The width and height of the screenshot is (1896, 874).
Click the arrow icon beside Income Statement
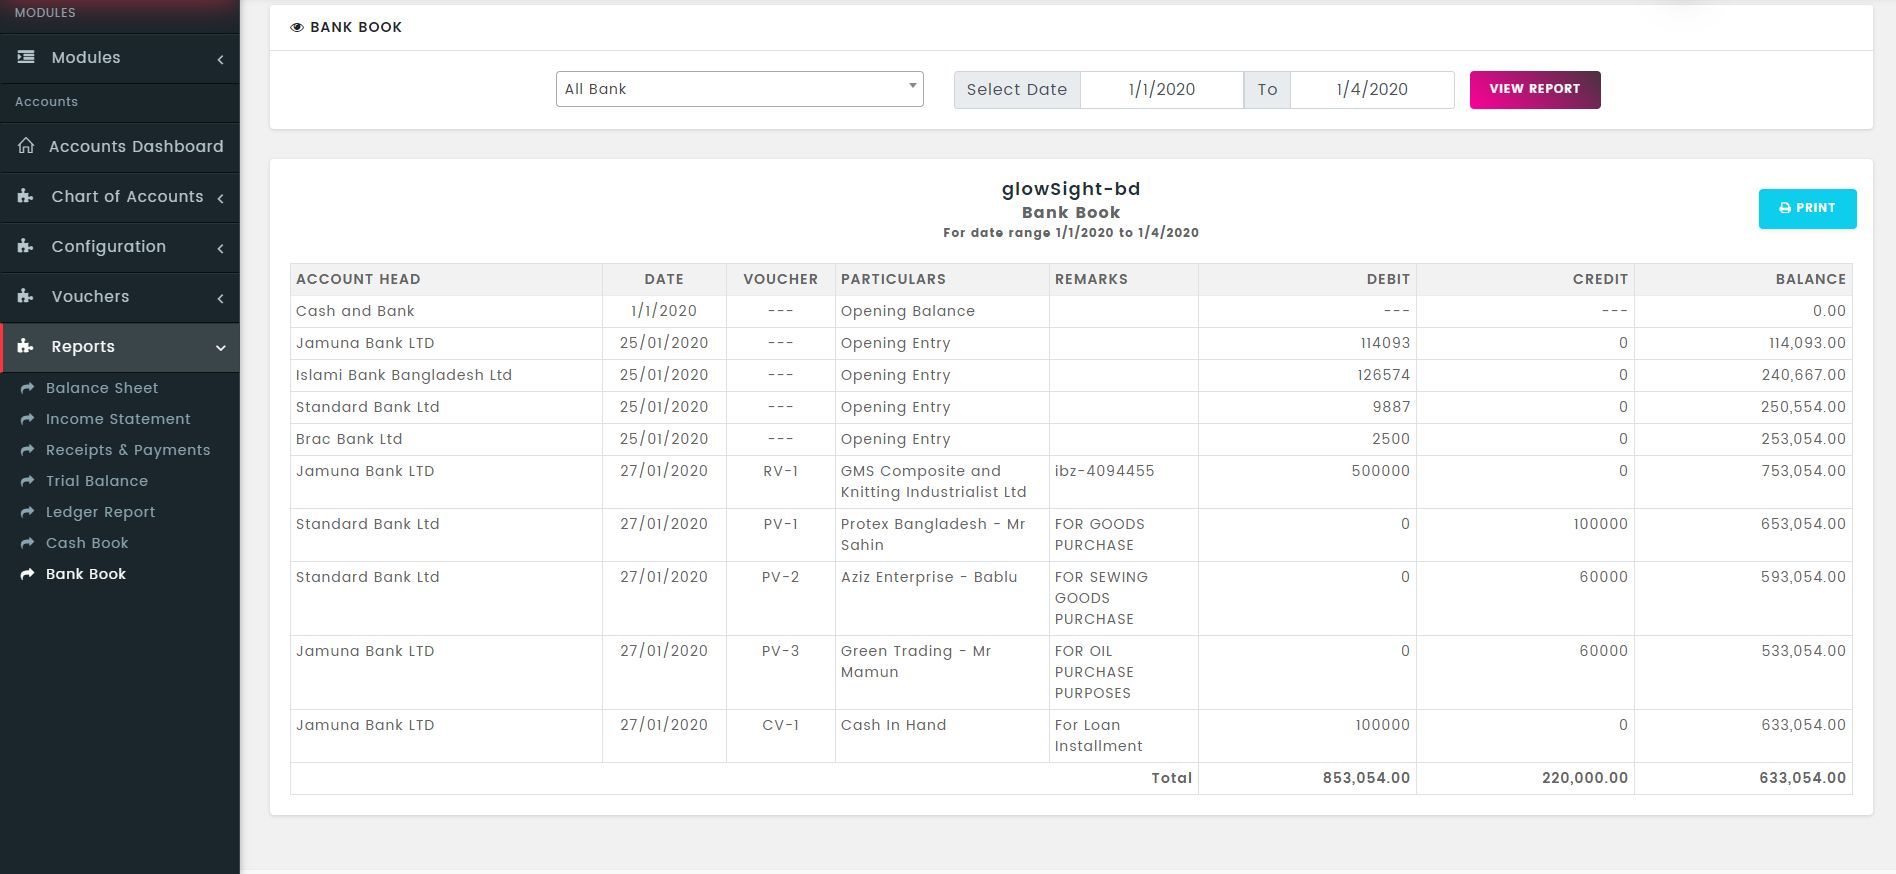27,419
